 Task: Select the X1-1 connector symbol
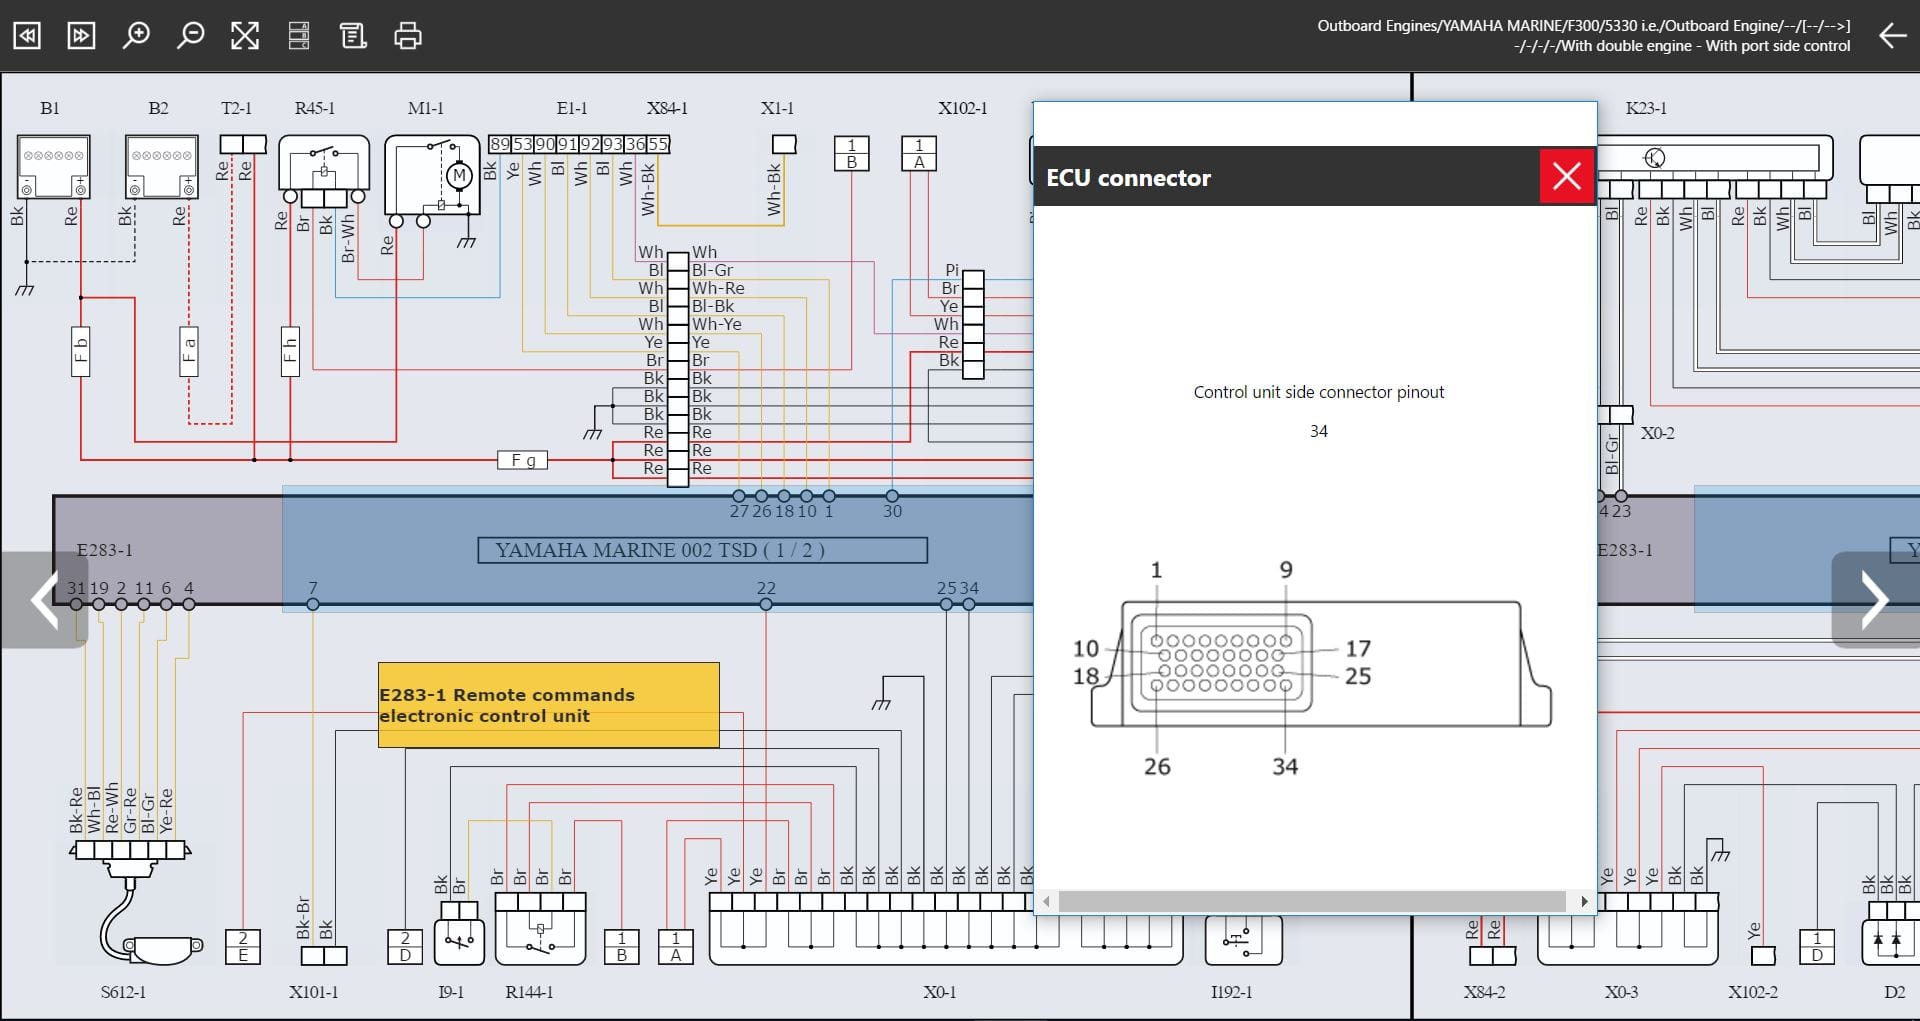point(784,144)
